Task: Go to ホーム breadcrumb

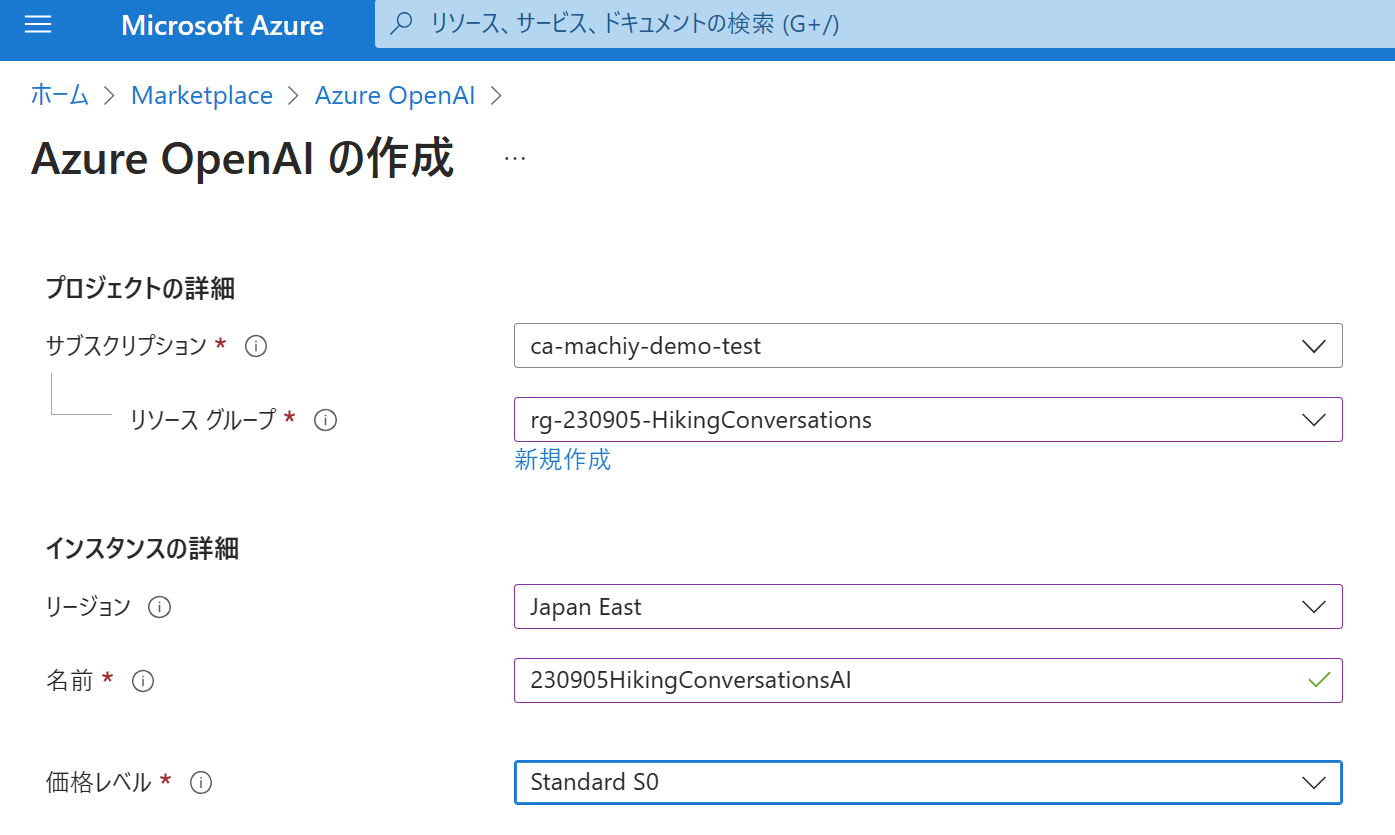Action: (60, 95)
